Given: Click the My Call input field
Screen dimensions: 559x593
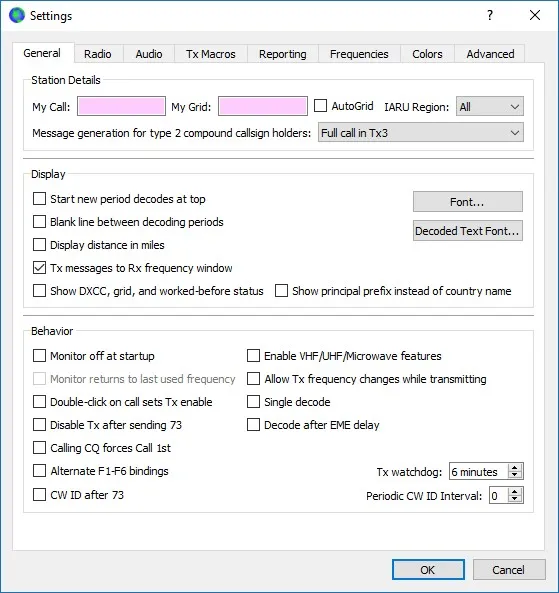Looking at the screenshot, I should 121,106.
